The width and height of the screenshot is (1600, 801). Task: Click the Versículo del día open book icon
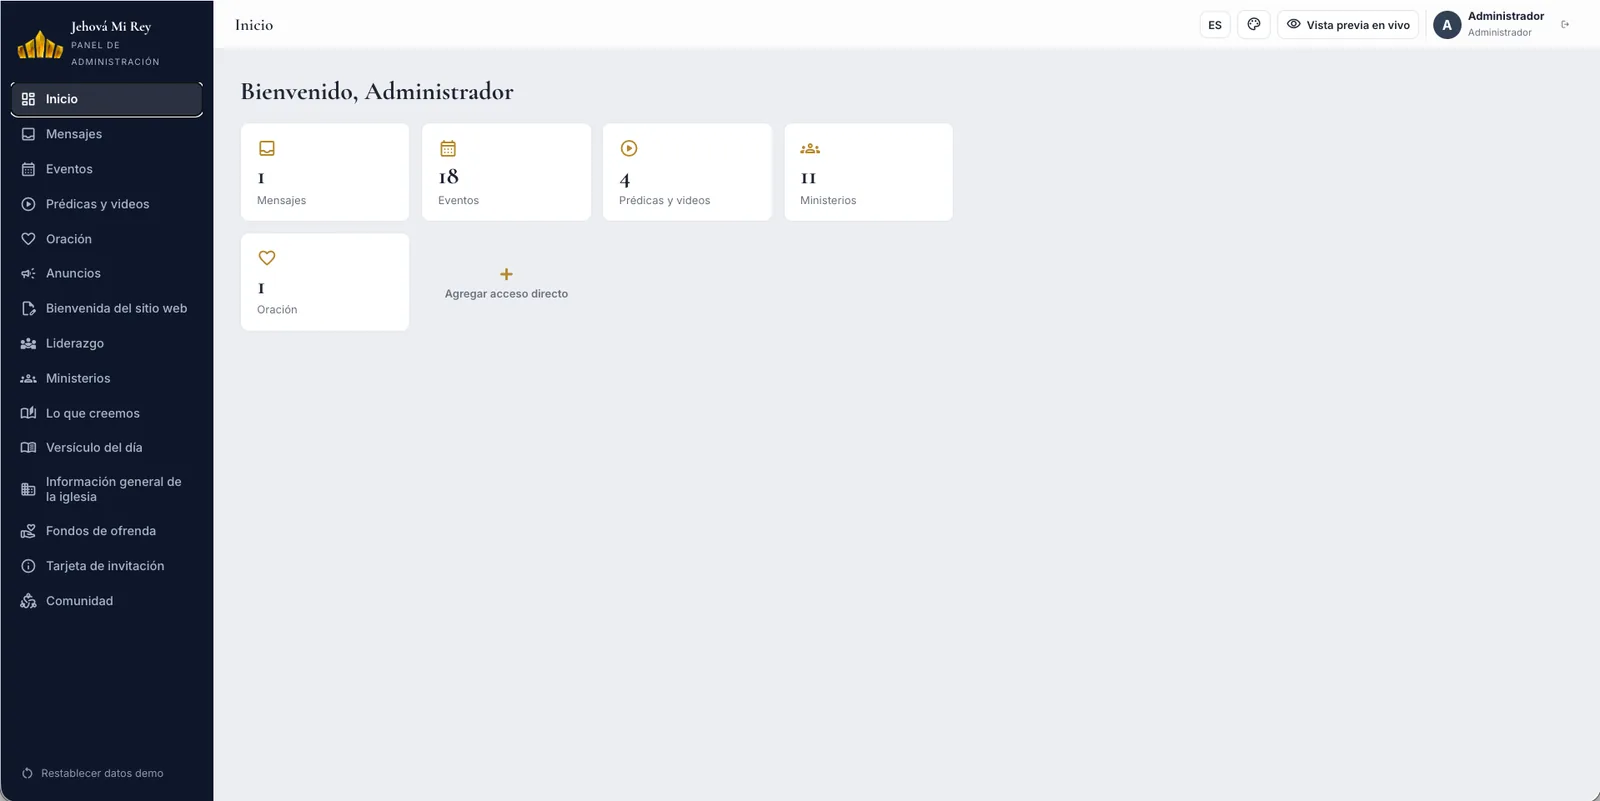click(x=28, y=447)
